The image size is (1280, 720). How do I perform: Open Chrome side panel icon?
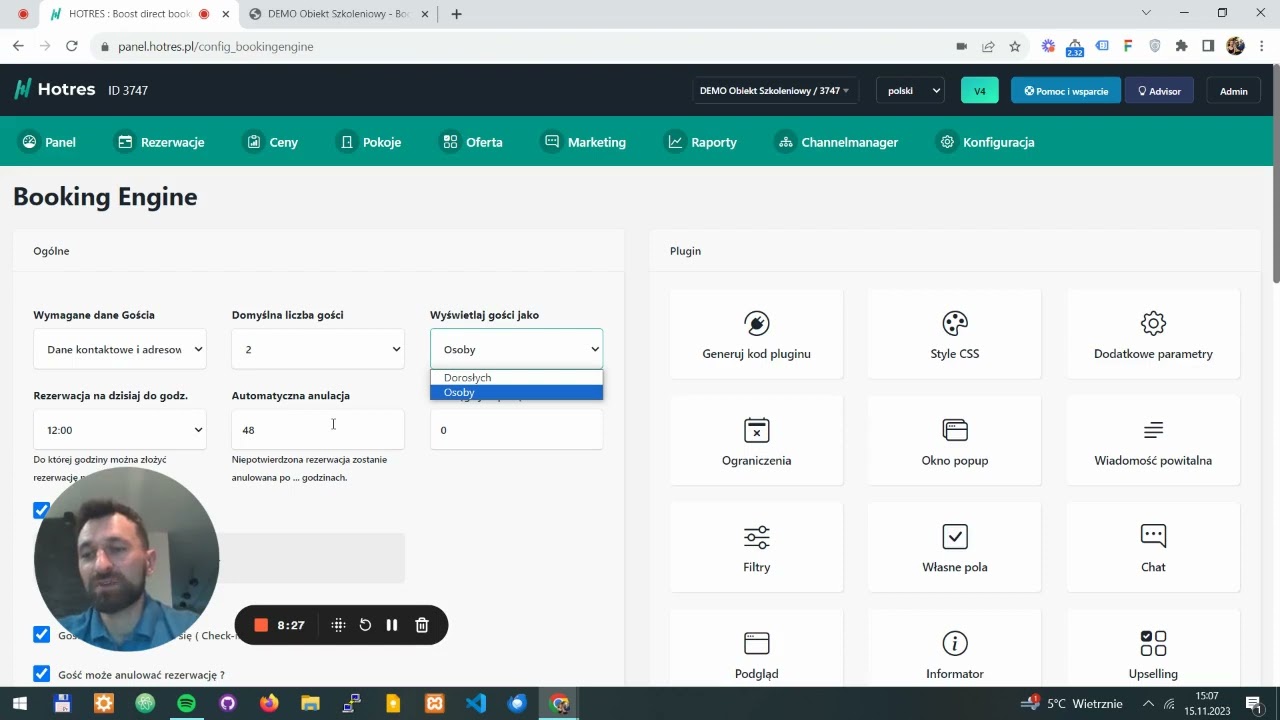[1208, 46]
